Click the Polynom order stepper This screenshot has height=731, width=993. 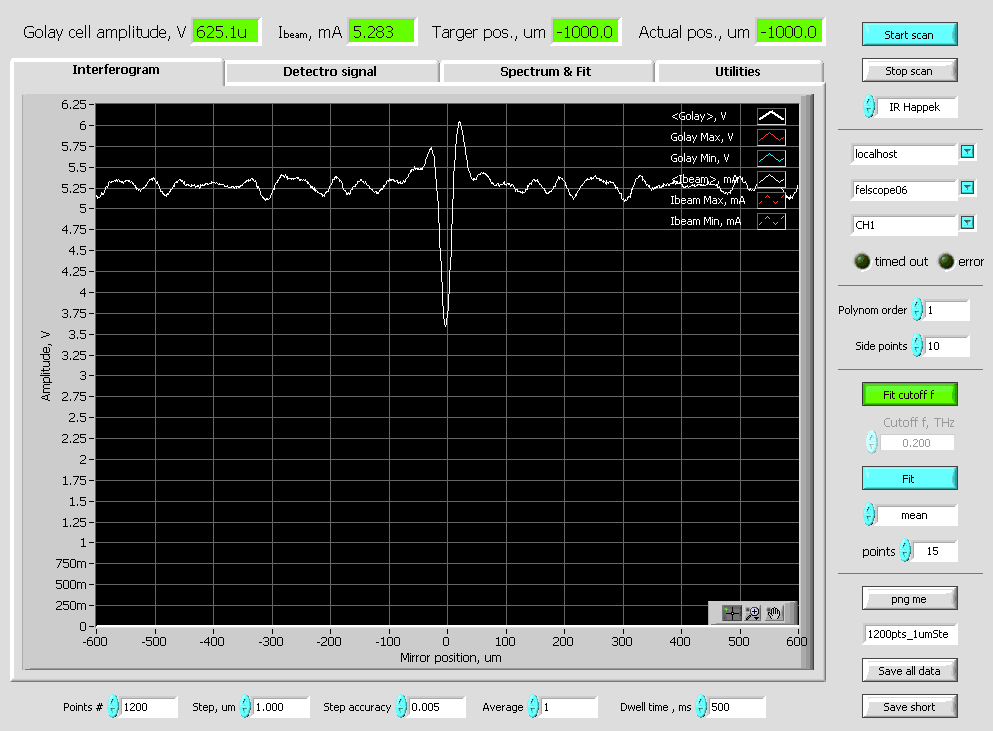click(917, 309)
